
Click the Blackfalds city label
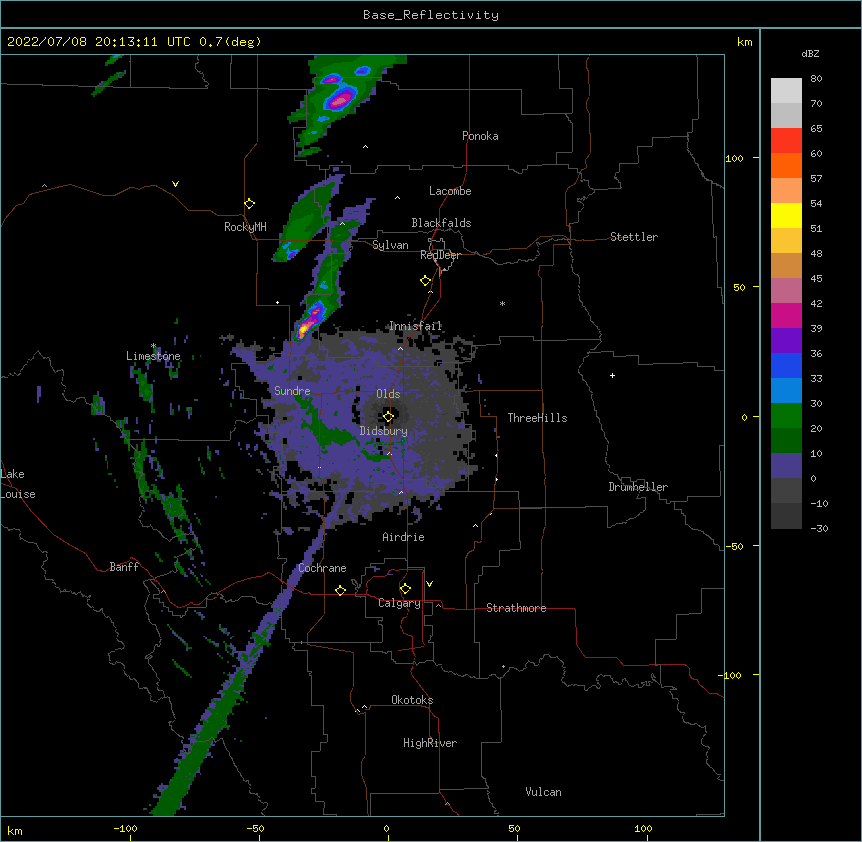click(441, 223)
